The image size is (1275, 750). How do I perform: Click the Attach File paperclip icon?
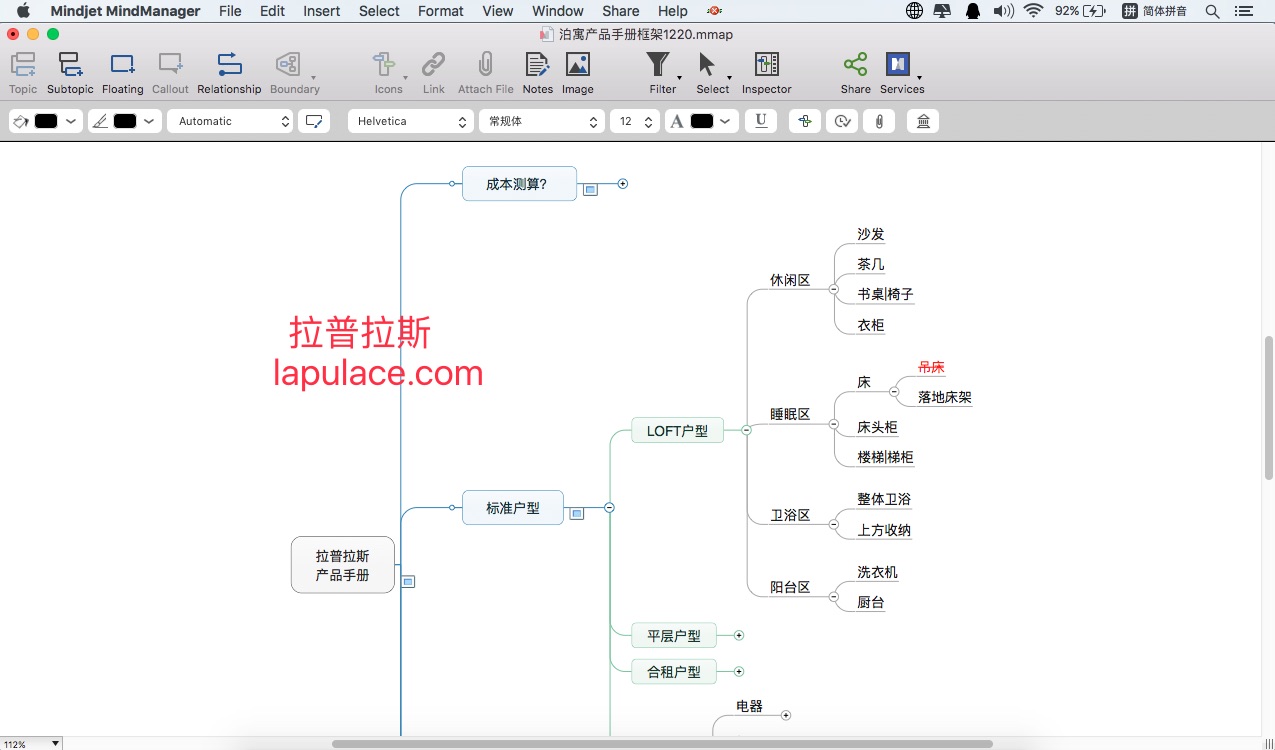[485, 65]
